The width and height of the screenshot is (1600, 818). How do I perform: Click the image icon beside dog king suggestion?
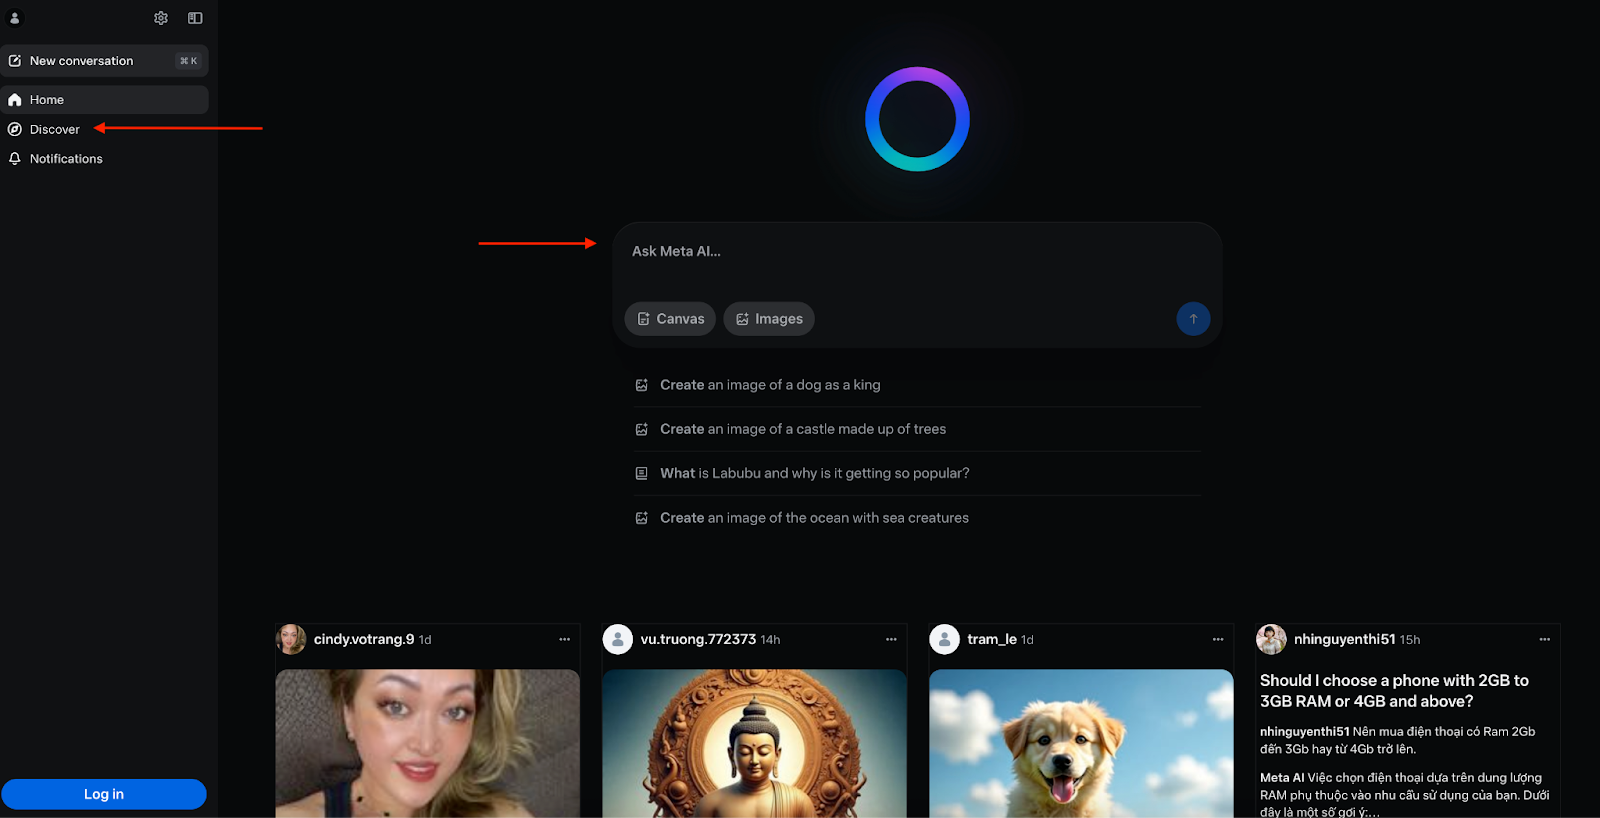click(x=642, y=385)
